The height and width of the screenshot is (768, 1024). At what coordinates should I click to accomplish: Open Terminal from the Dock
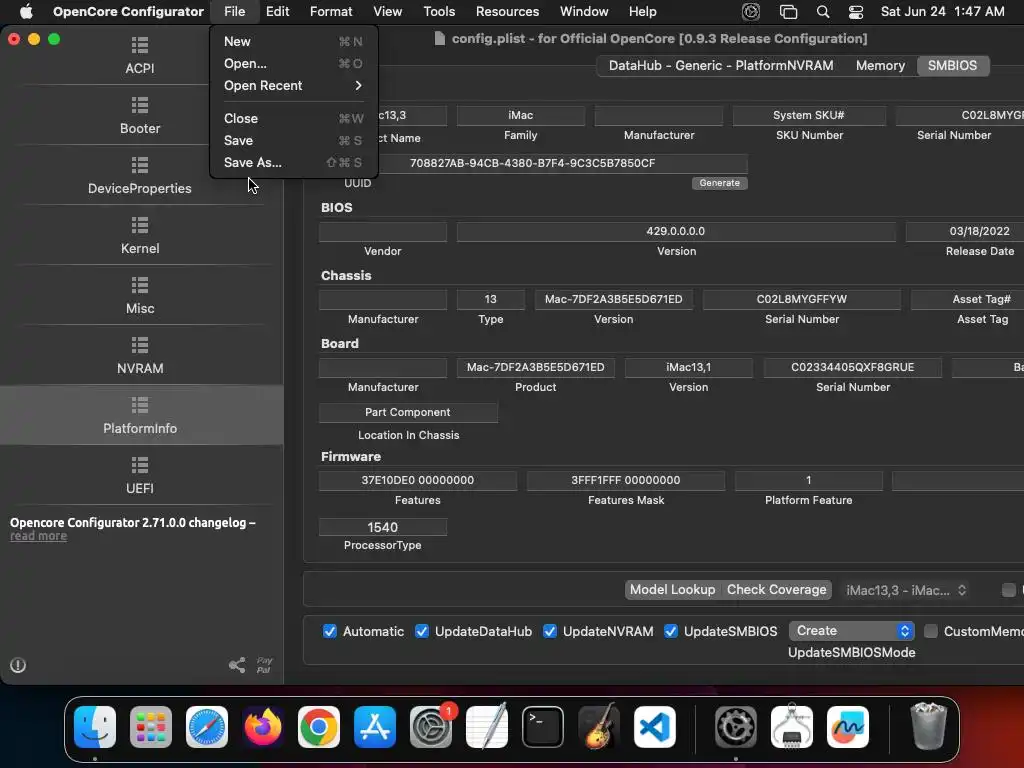(543, 727)
